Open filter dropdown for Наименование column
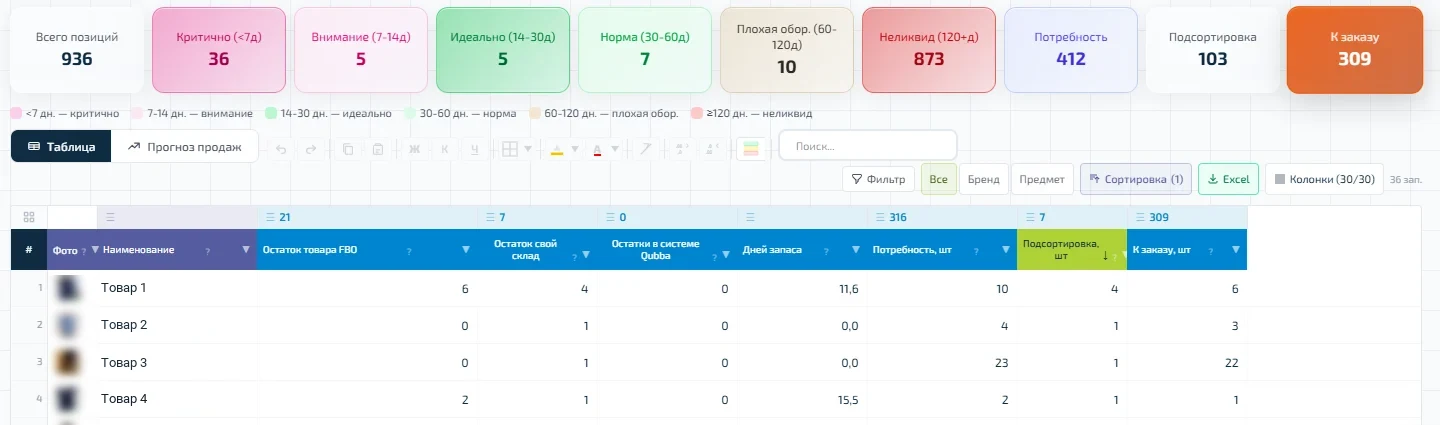This screenshot has height=425, width=1440. pos(246,249)
